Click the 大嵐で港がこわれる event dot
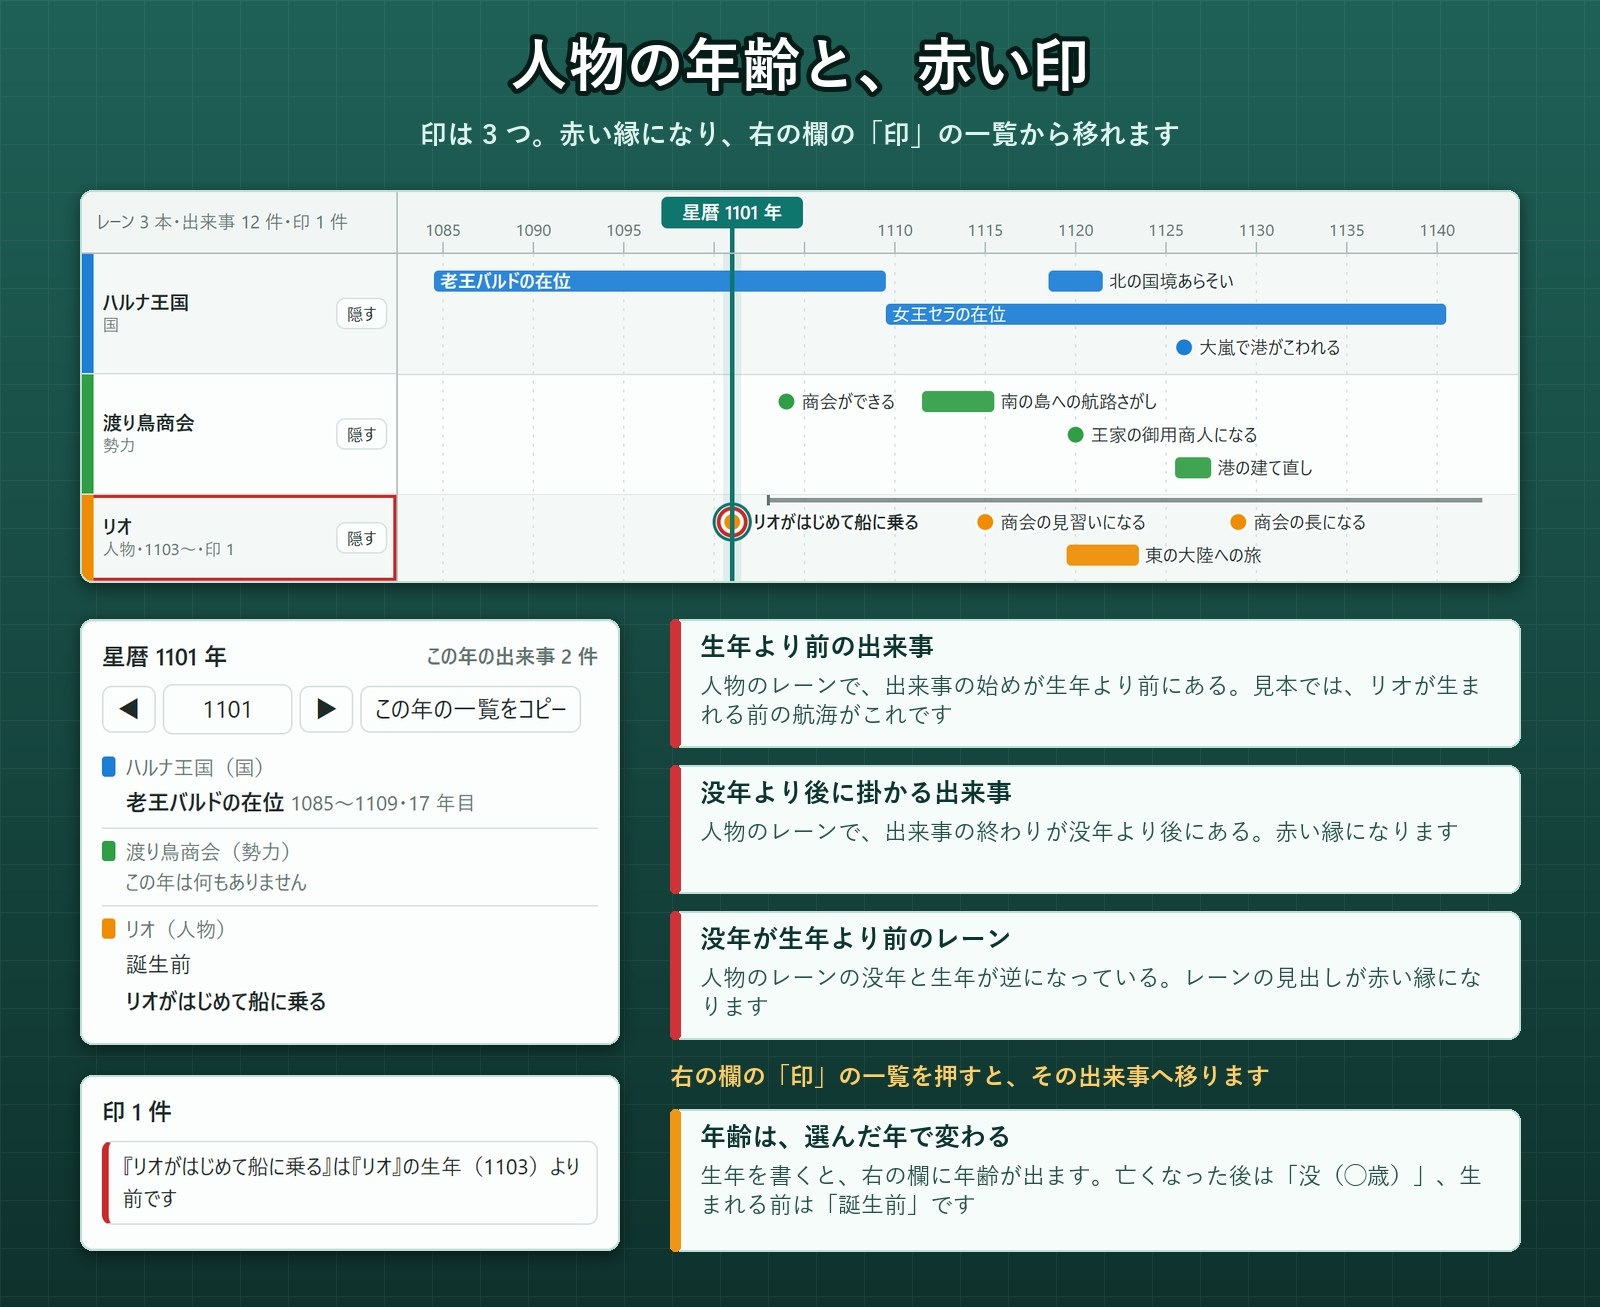 point(1184,347)
